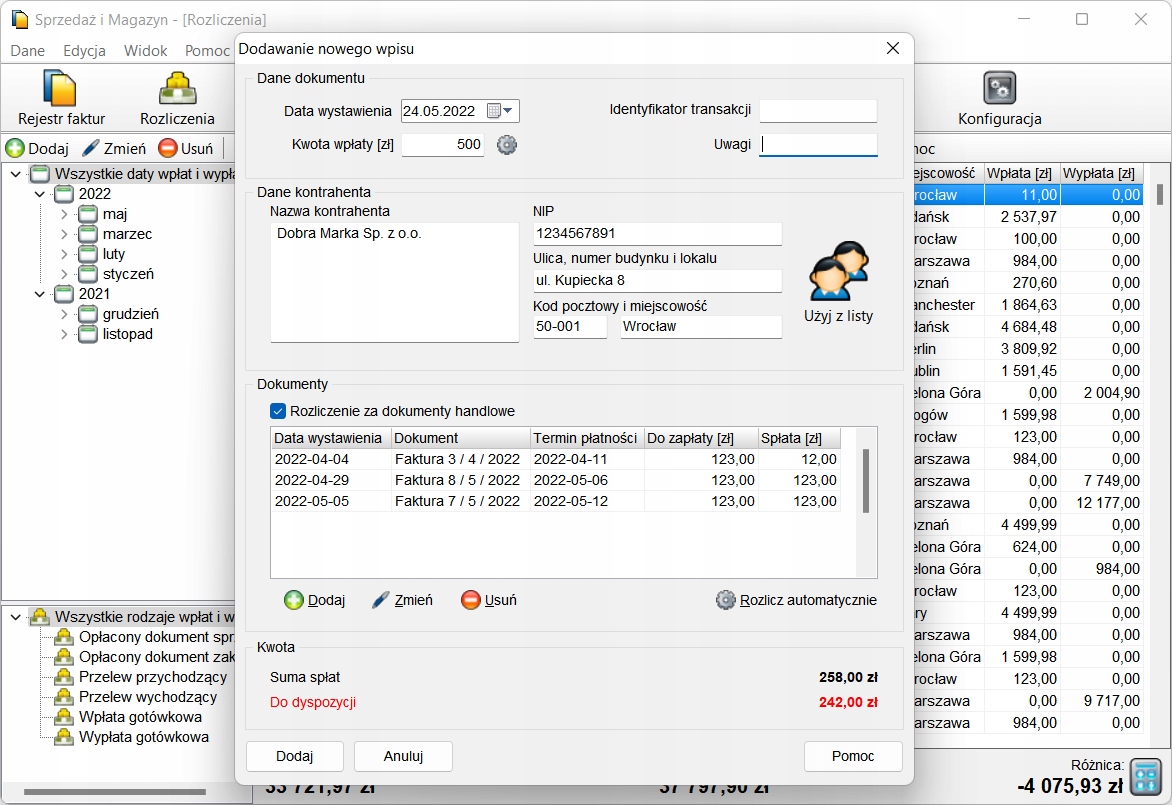Open calculator icon in bottom right corner
Viewport: 1172px width, 805px height.
point(1145,776)
